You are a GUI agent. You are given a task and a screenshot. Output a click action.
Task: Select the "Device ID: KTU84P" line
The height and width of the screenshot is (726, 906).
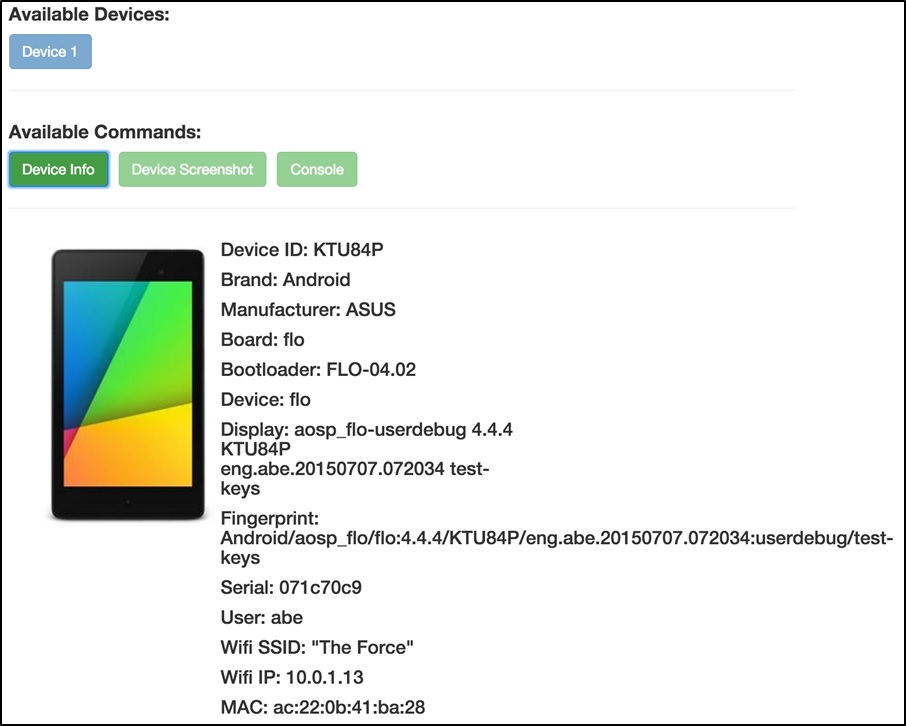[x=302, y=250]
